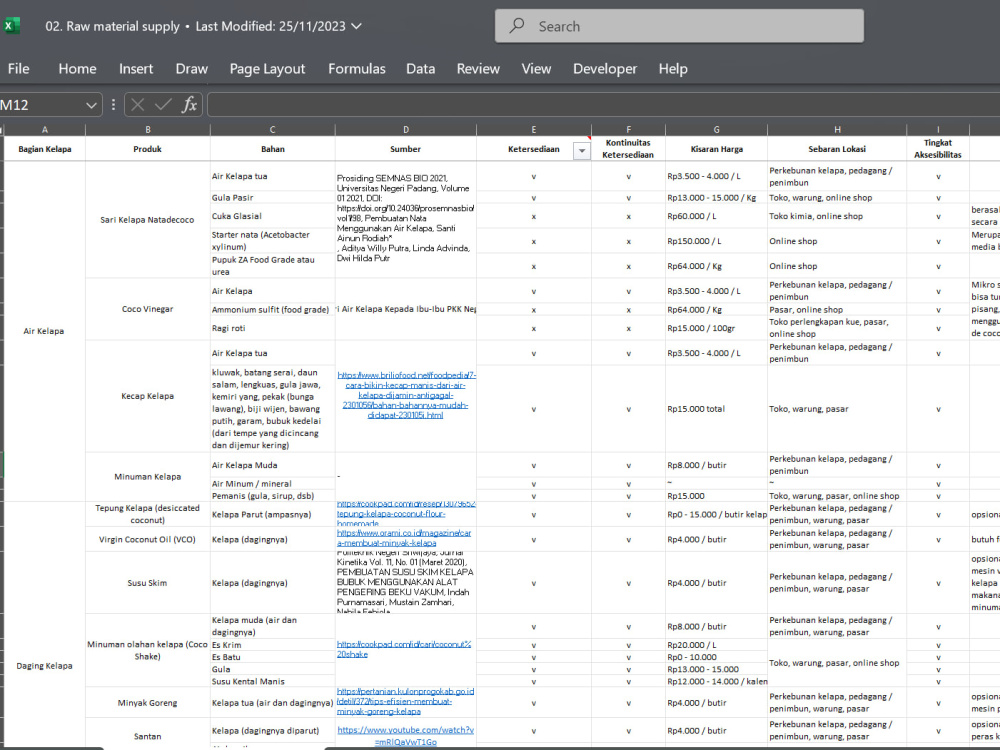Click the formula bar confirm checkmark icon

(x=163, y=105)
